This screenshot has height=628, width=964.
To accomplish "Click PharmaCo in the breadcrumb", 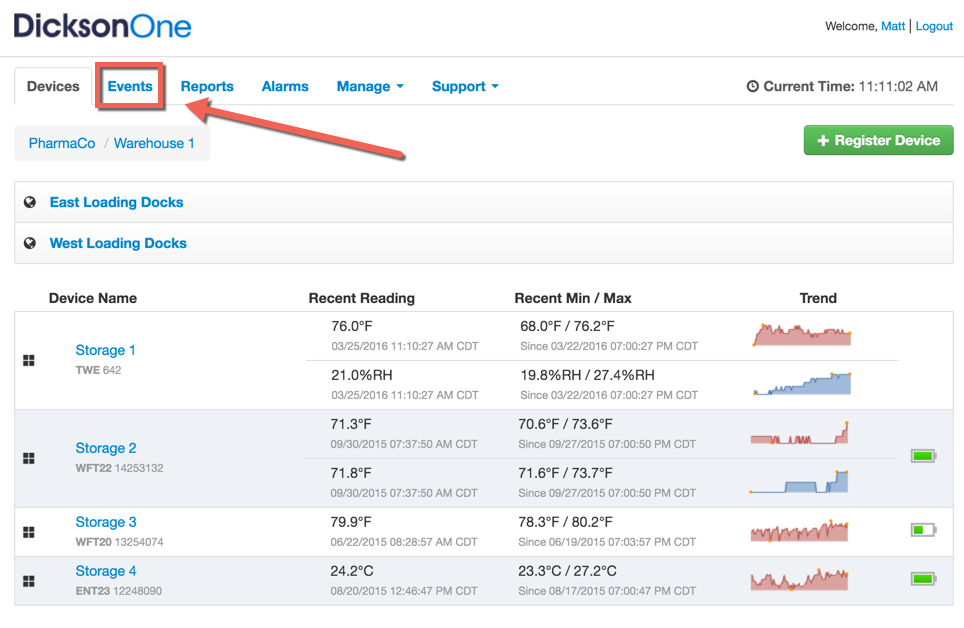I will click(62, 143).
